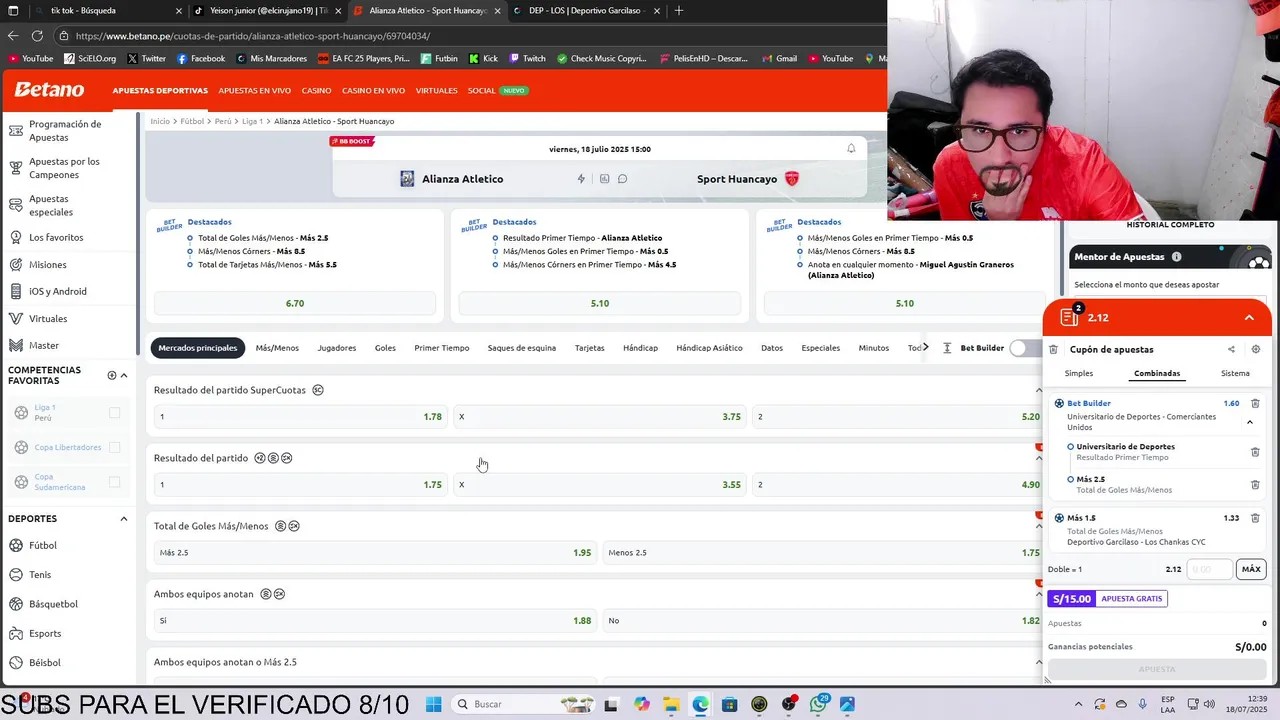Click the Betano logo

click(49, 90)
